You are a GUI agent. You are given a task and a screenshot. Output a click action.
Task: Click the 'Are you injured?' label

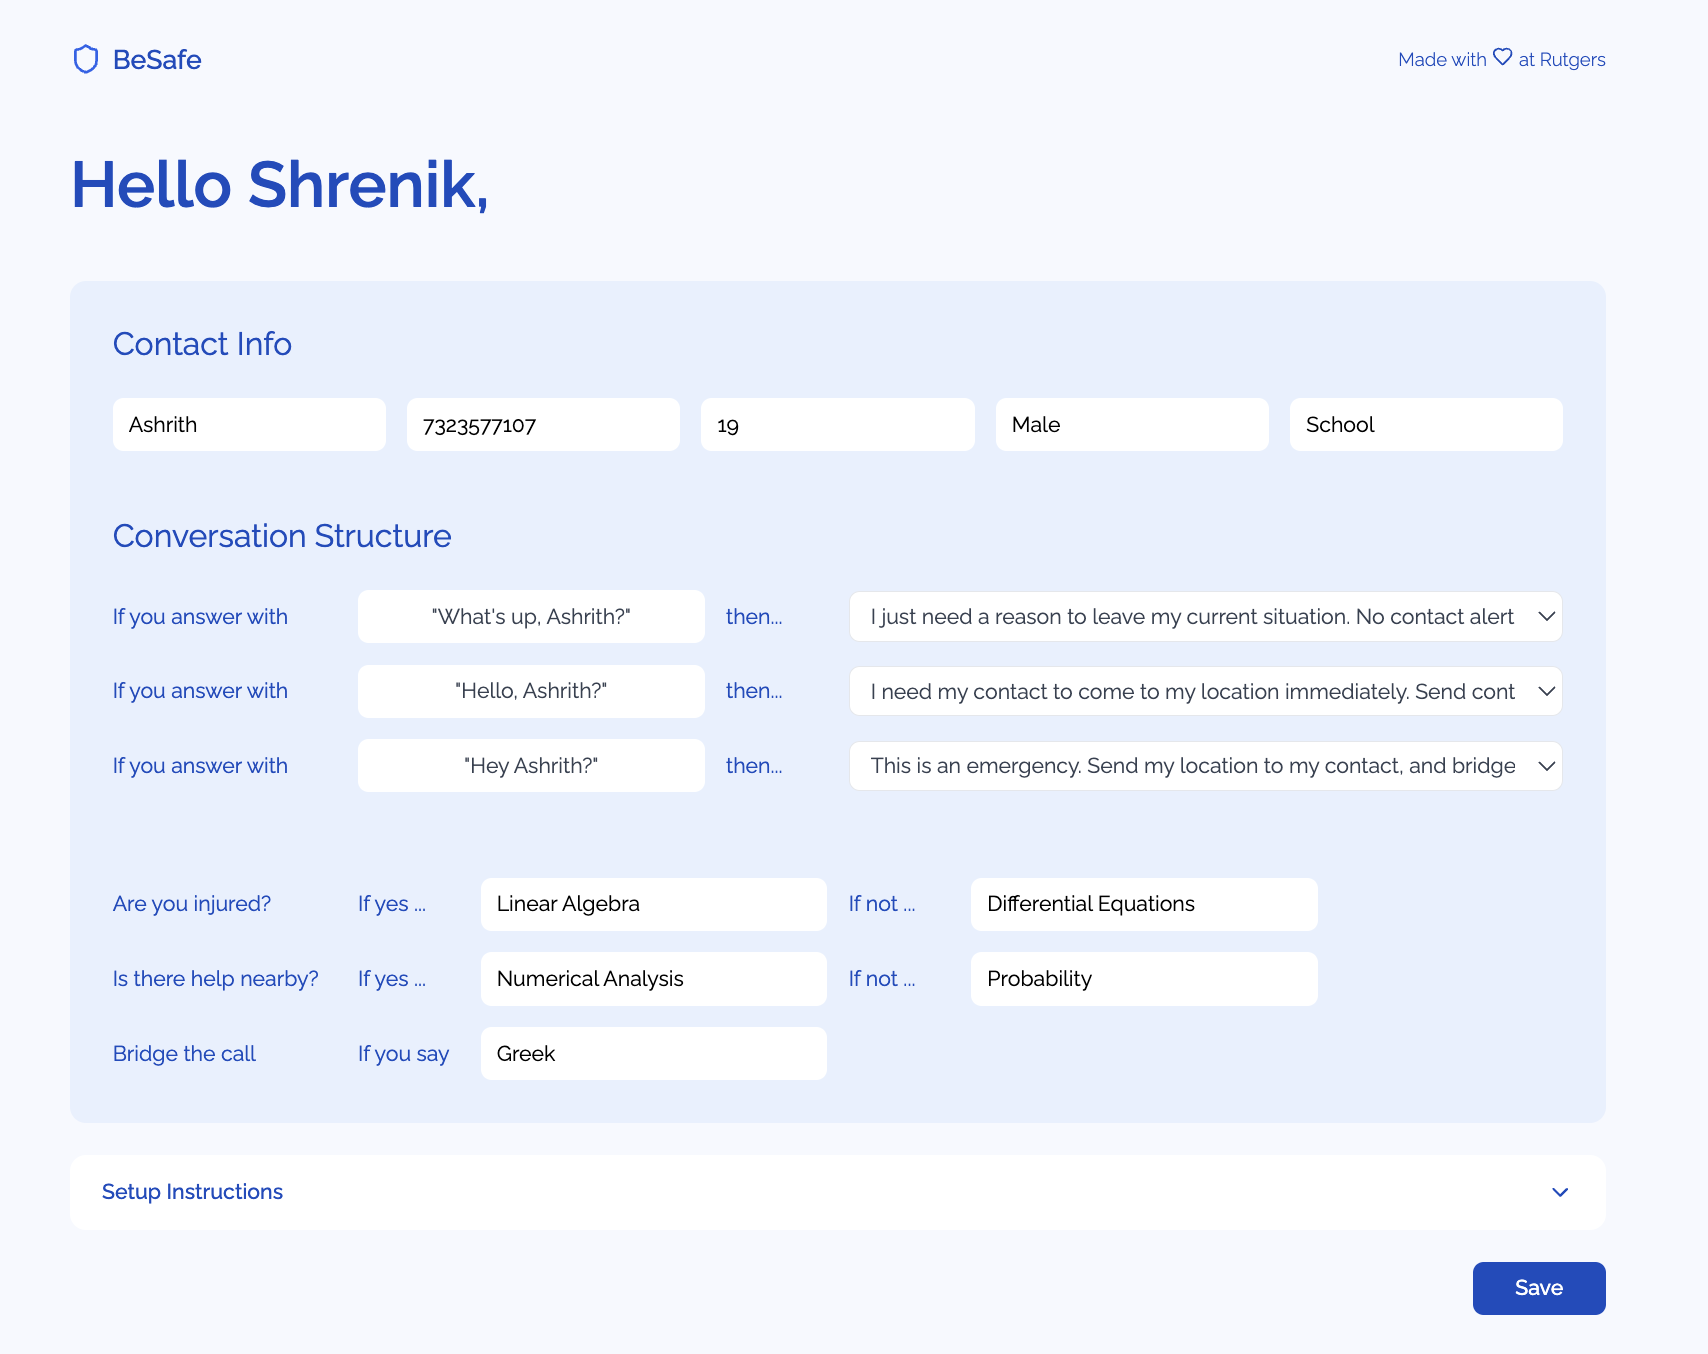pos(192,904)
